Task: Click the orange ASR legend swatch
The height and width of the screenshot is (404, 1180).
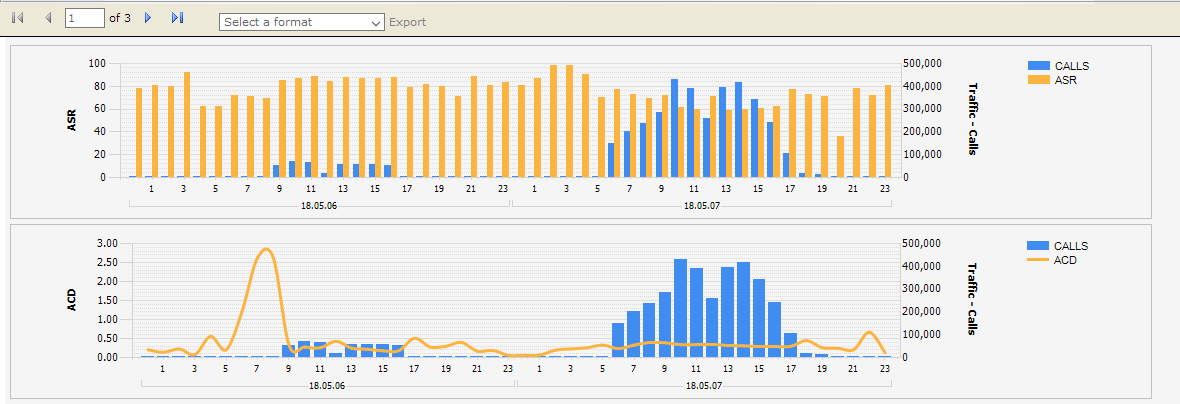Action: coord(1039,80)
